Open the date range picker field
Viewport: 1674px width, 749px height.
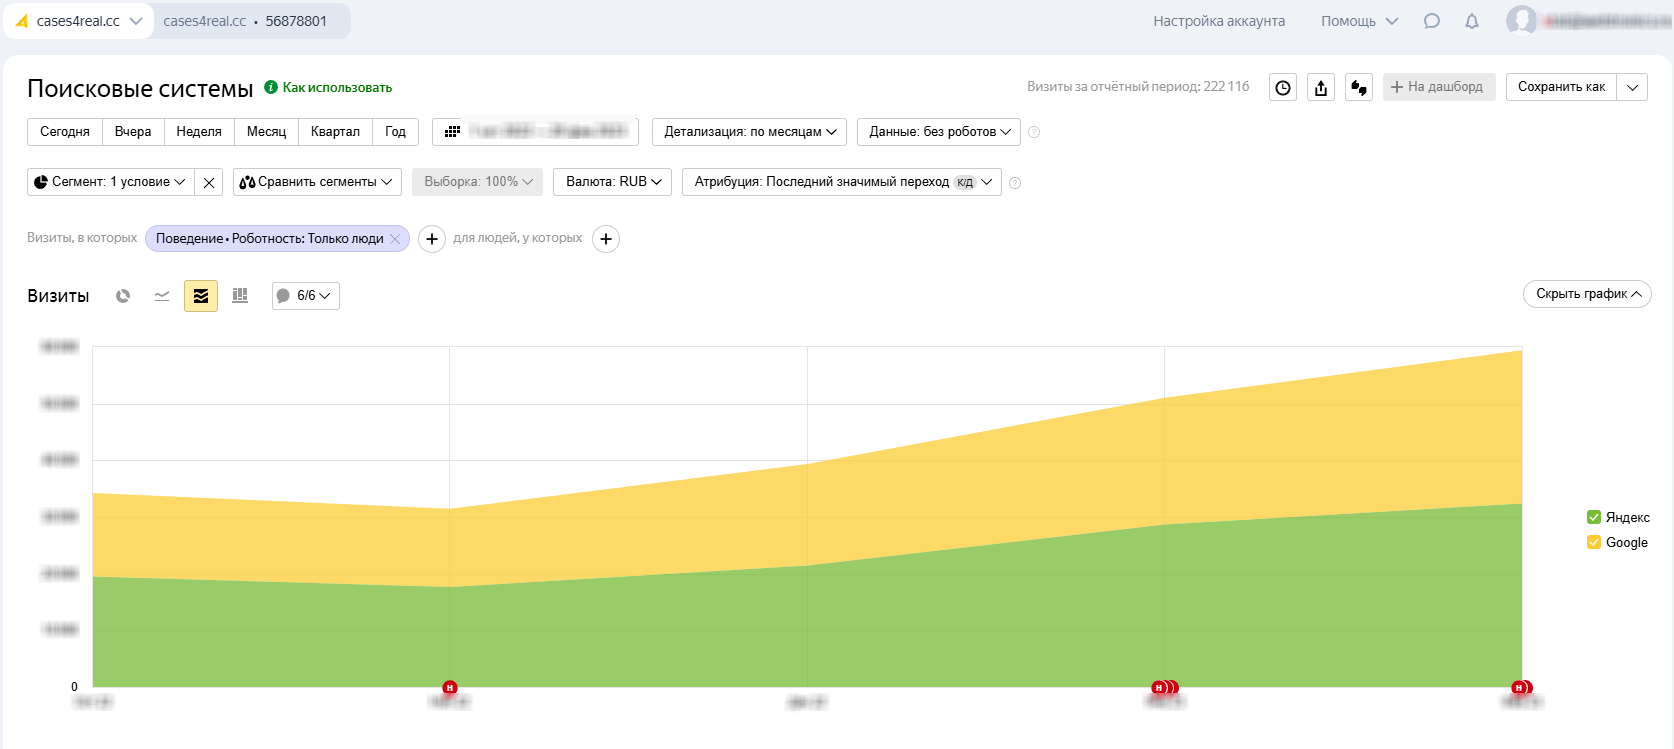[536, 132]
